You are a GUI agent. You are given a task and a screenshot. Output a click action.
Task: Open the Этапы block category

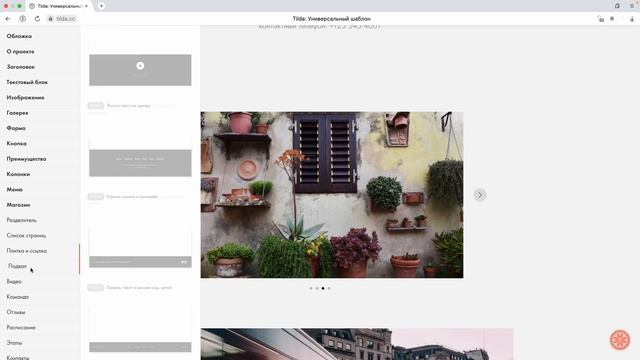click(14, 342)
